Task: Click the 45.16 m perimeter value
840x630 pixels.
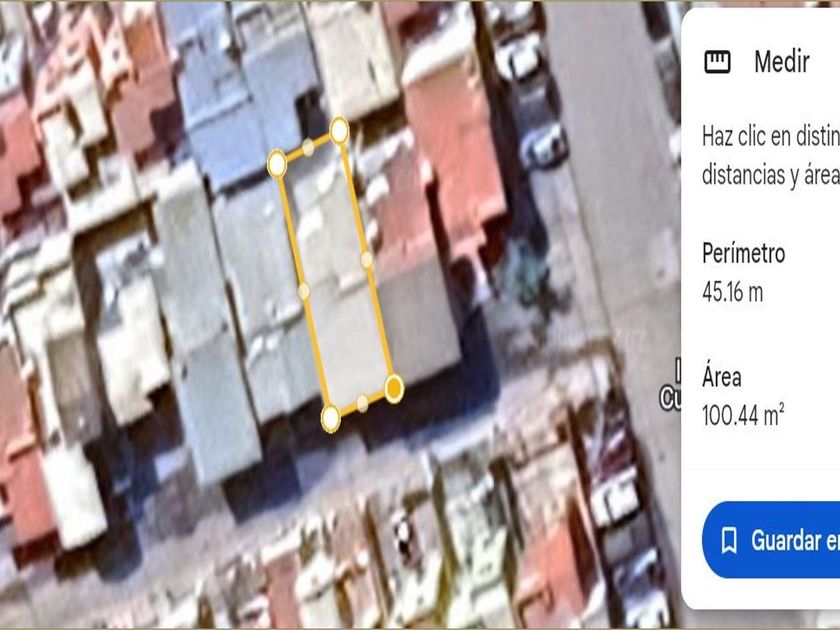Action: pos(732,292)
